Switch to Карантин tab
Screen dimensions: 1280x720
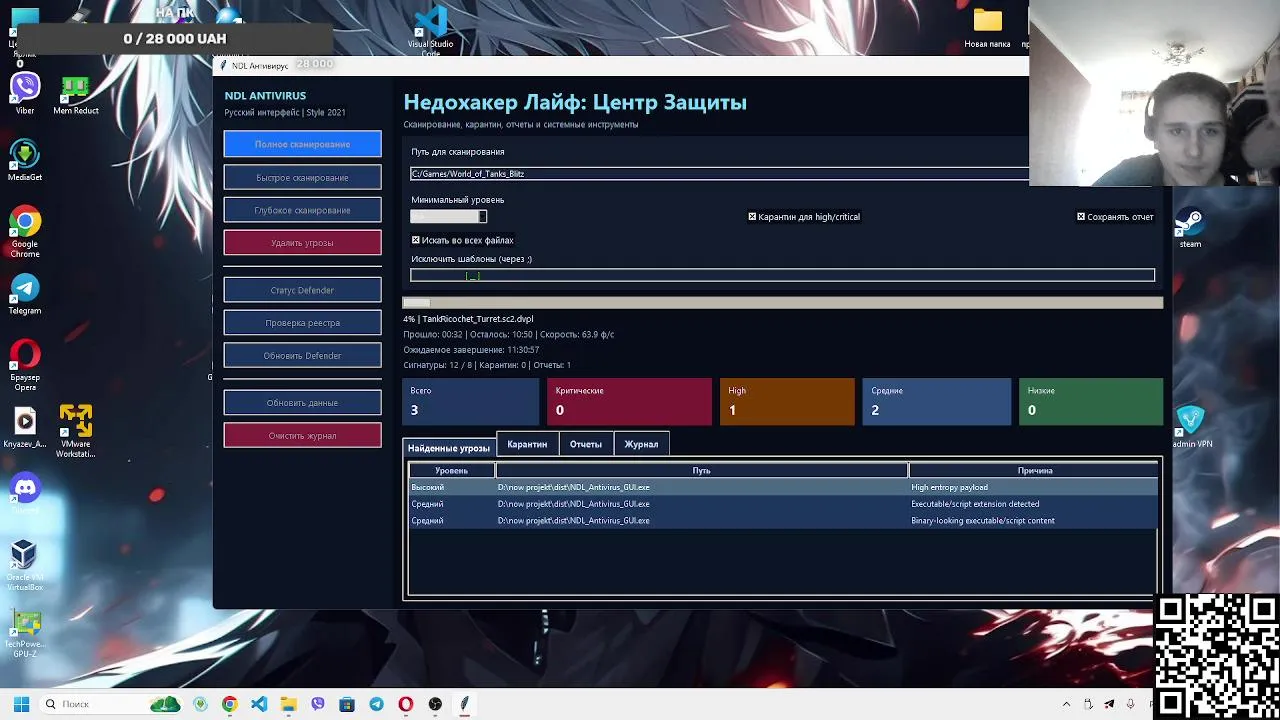pyautogui.click(x=527, y=444)
